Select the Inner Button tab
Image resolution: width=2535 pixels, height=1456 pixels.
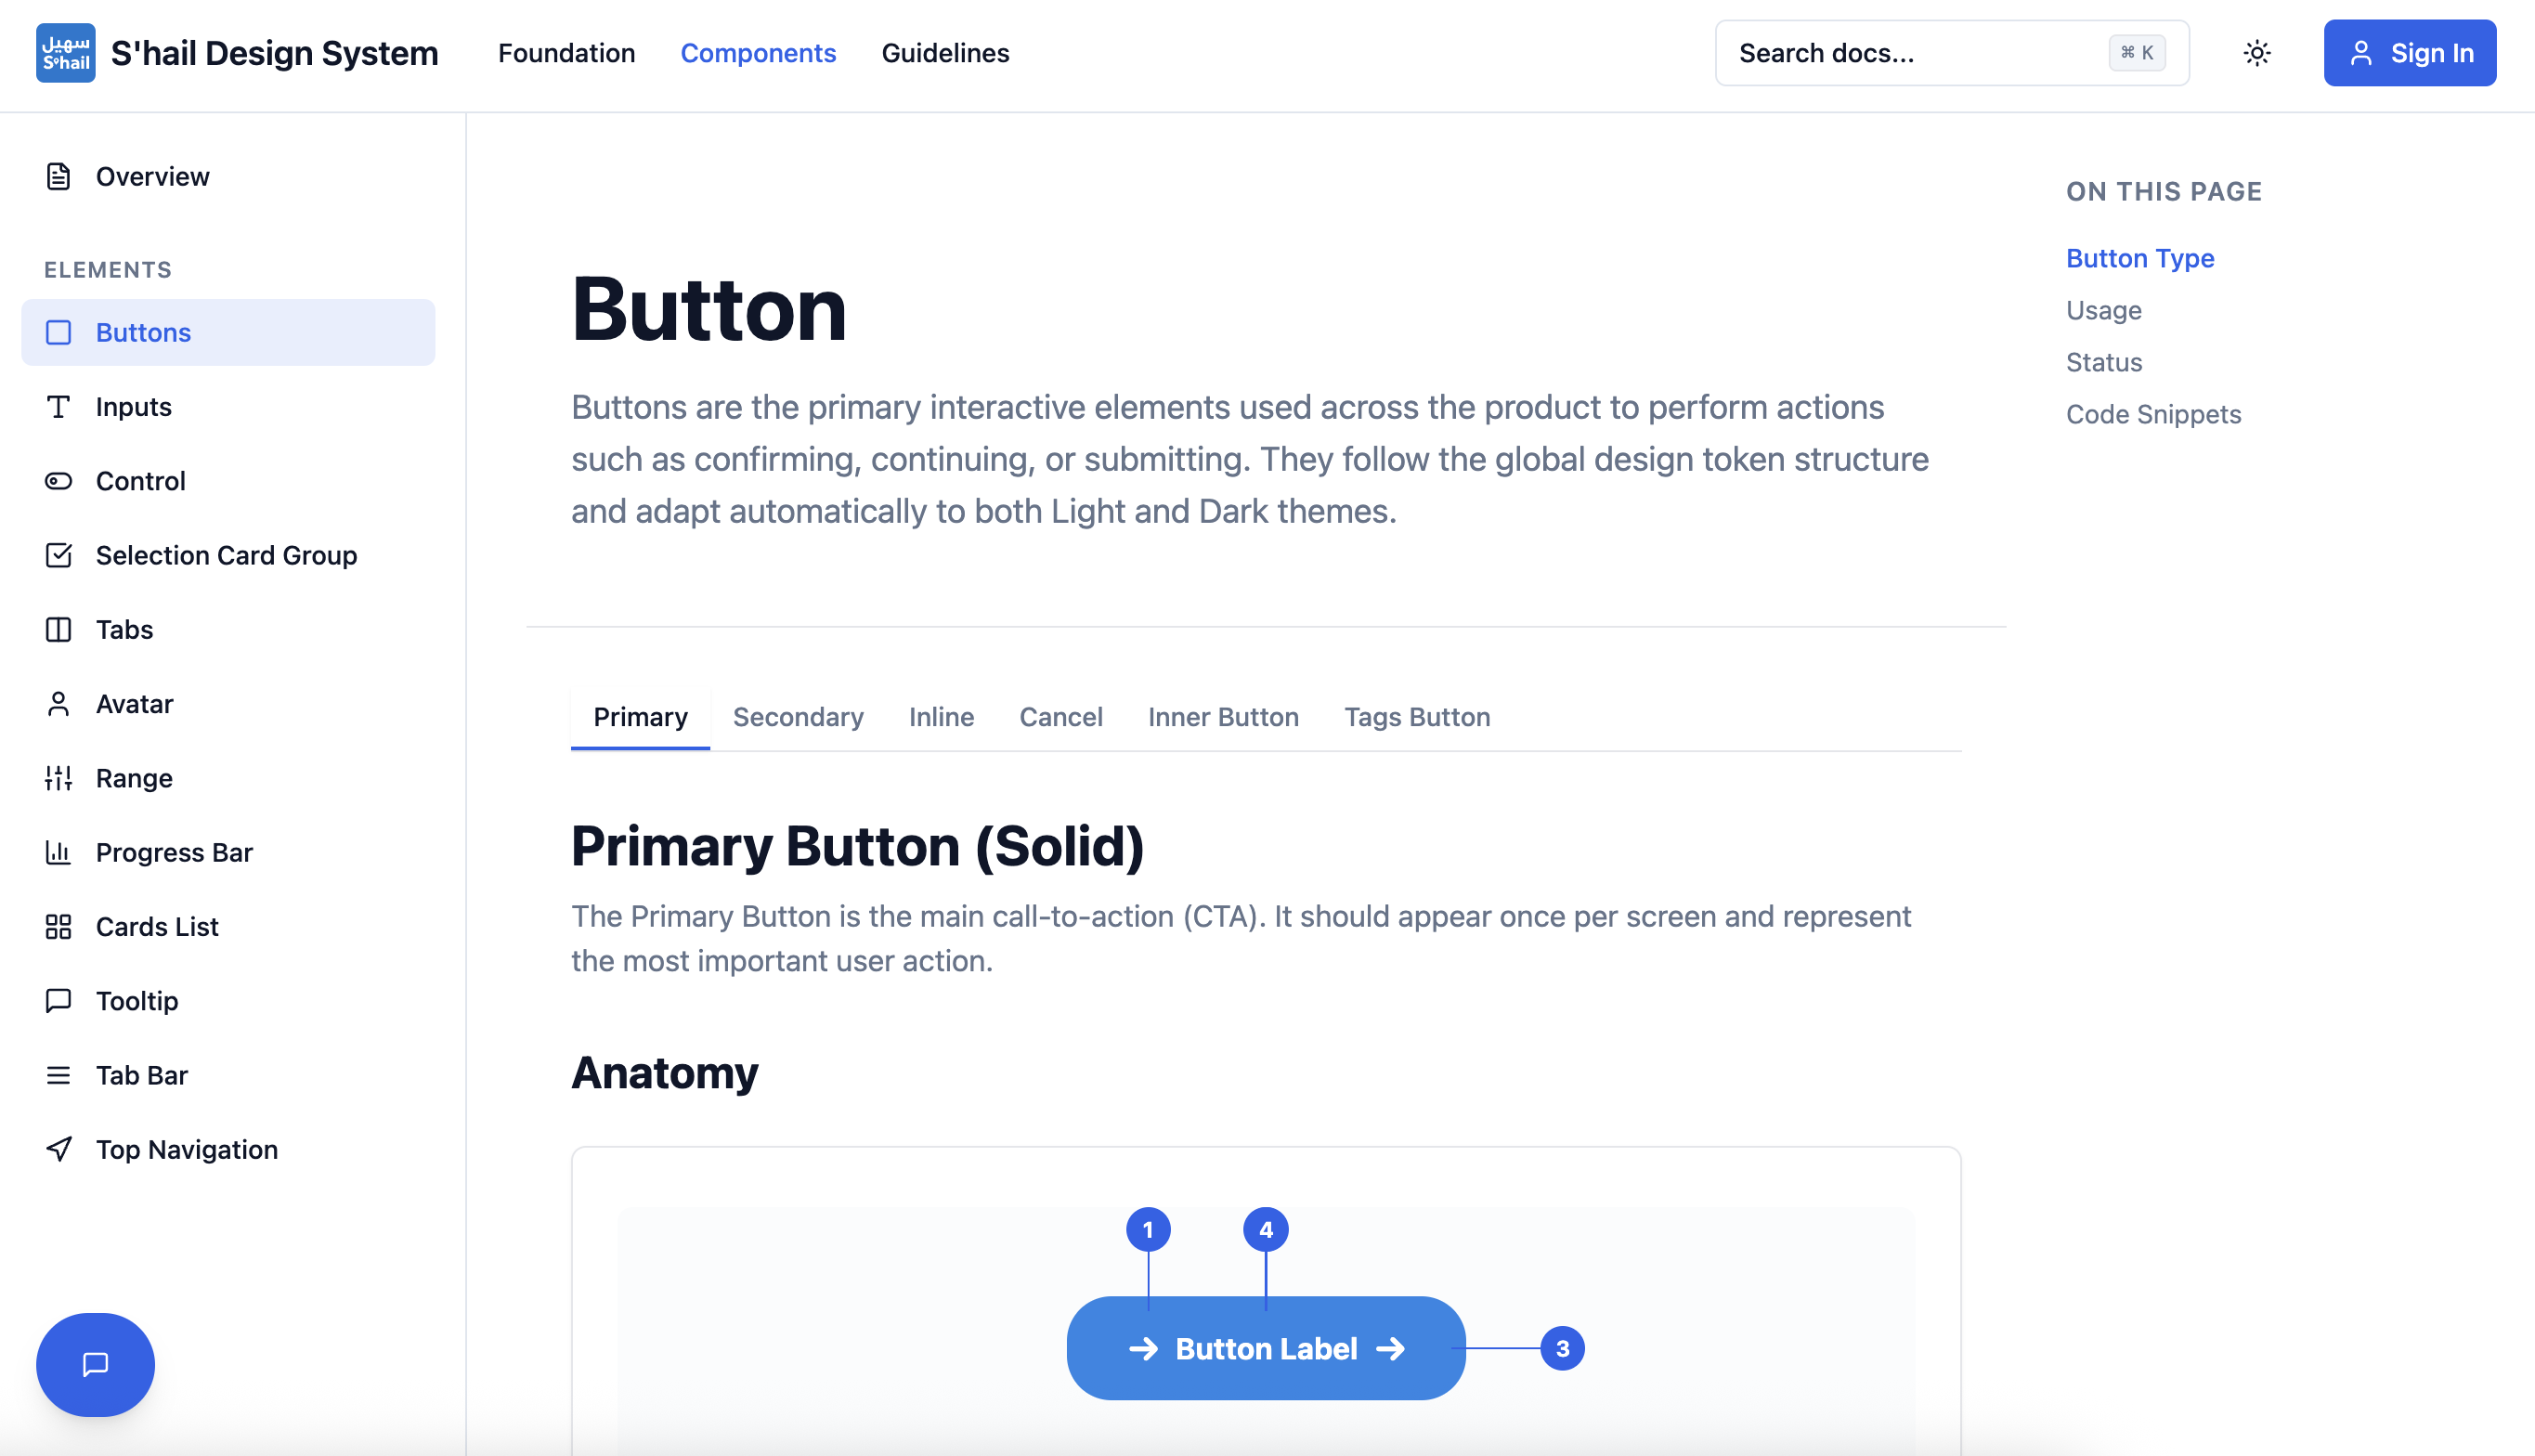1223,717
